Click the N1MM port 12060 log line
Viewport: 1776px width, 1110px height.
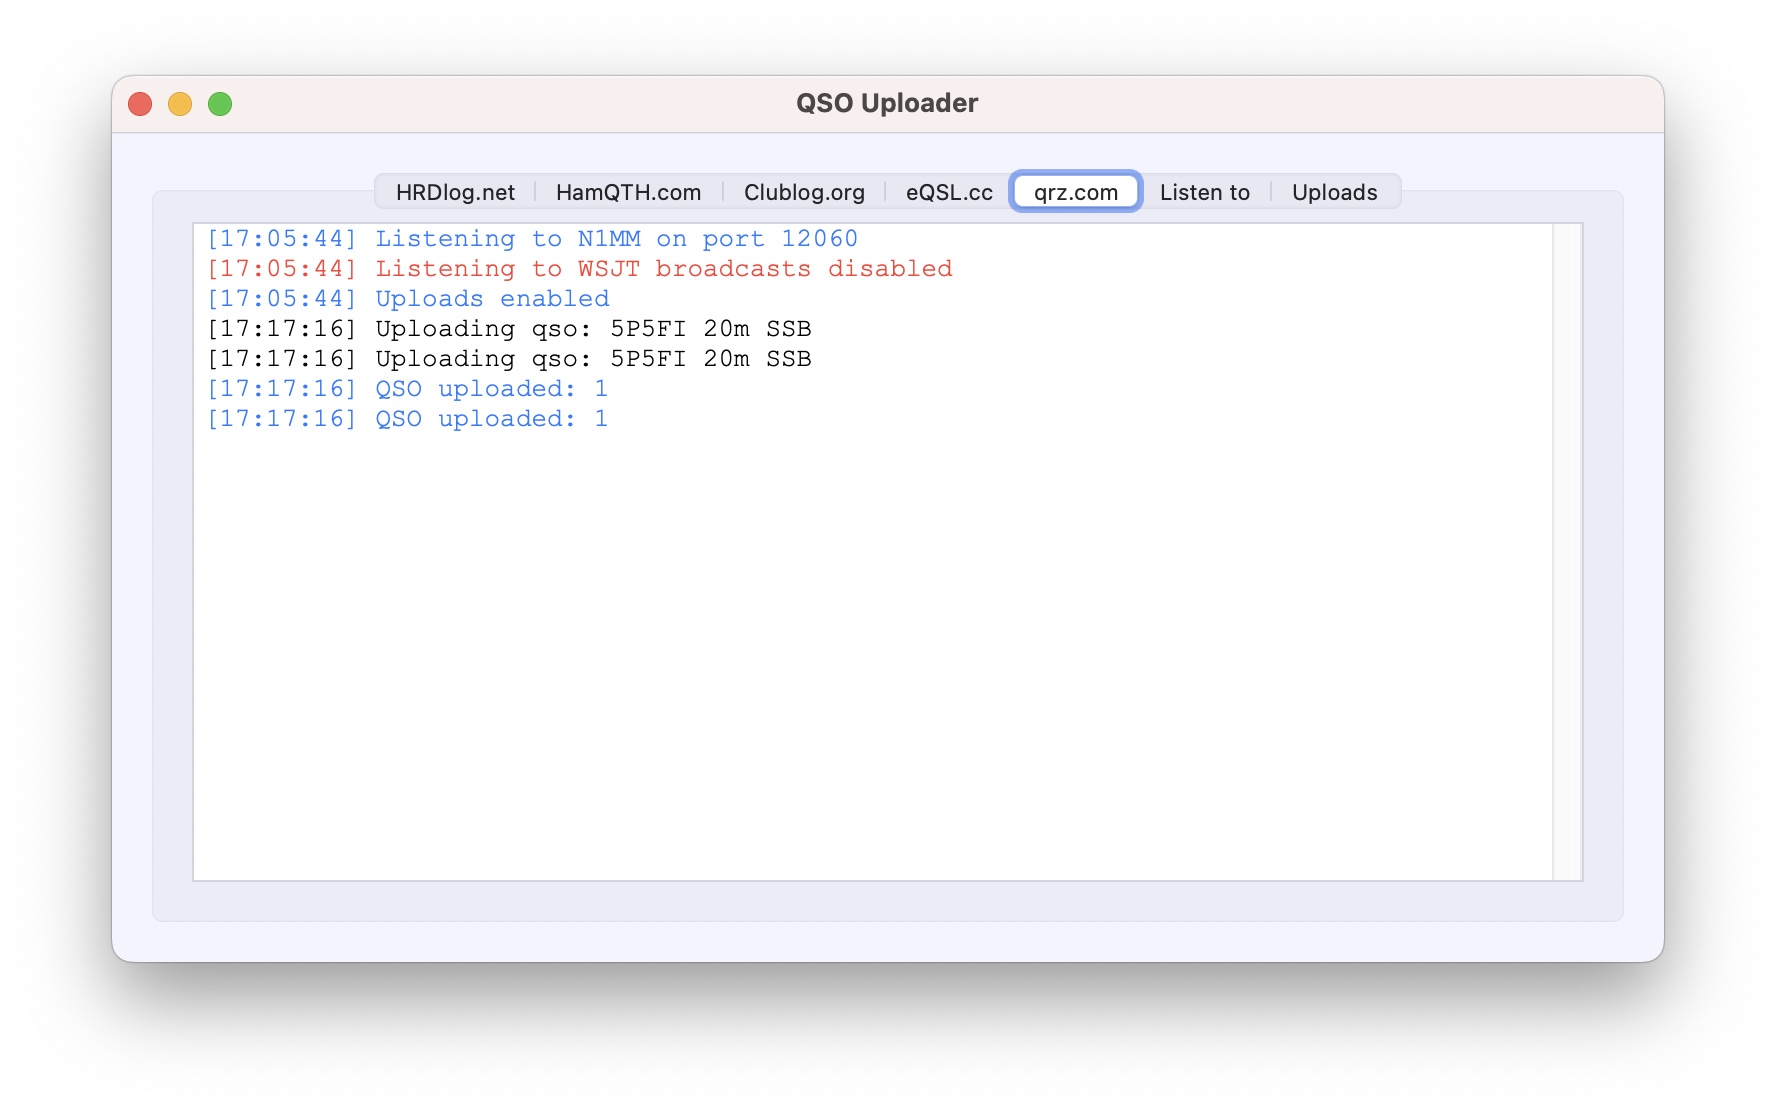pos(532,239)
